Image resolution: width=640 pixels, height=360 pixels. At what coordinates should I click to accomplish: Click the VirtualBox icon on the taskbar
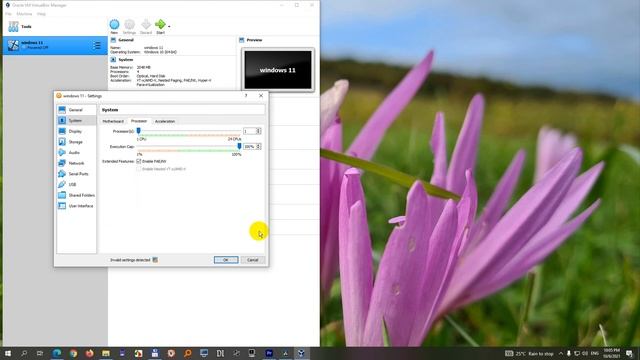click(301, 353)
